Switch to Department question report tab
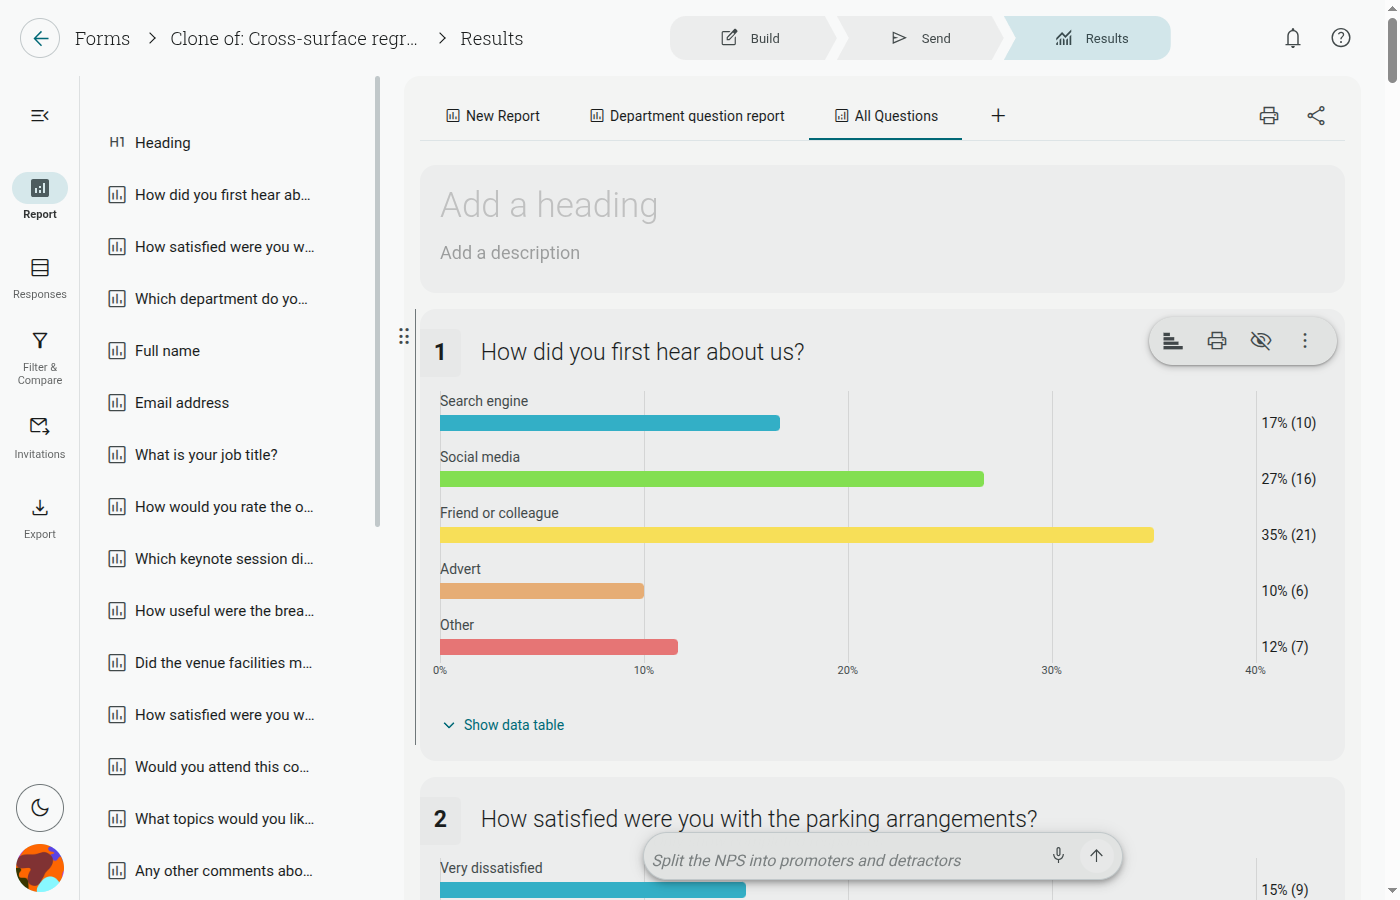1400x900 pixels. 688,116
